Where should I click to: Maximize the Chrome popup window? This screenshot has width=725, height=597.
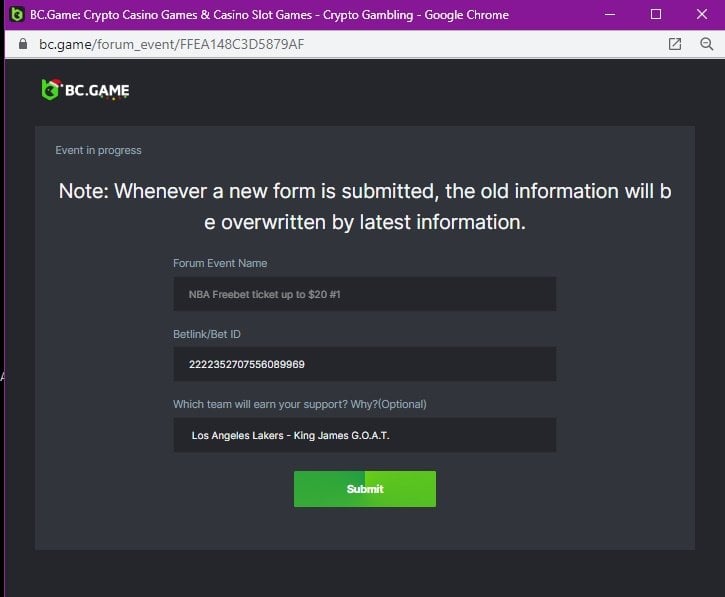(656, 14)
